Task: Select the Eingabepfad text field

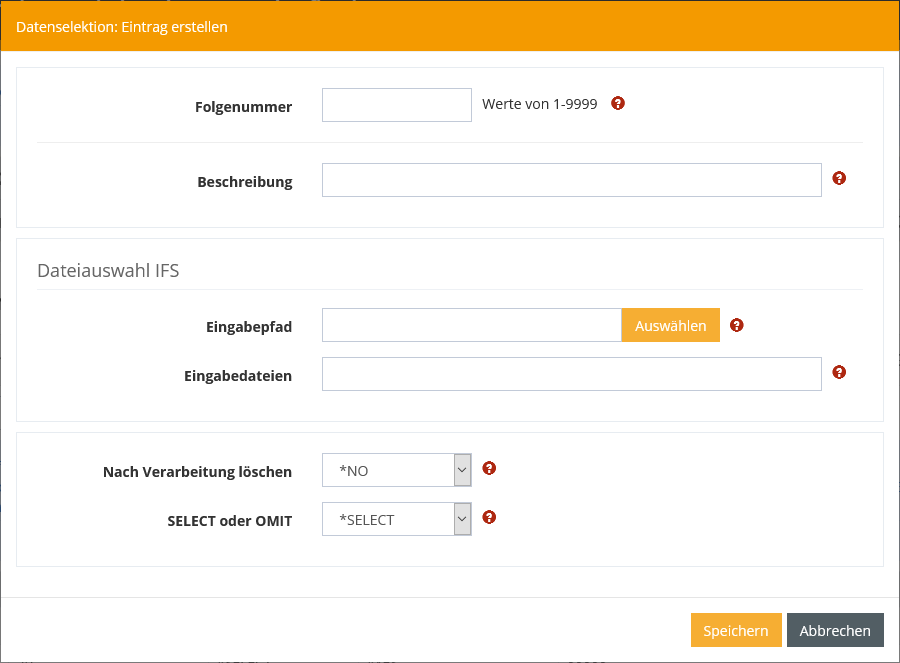Action: [x=471, y=325]
